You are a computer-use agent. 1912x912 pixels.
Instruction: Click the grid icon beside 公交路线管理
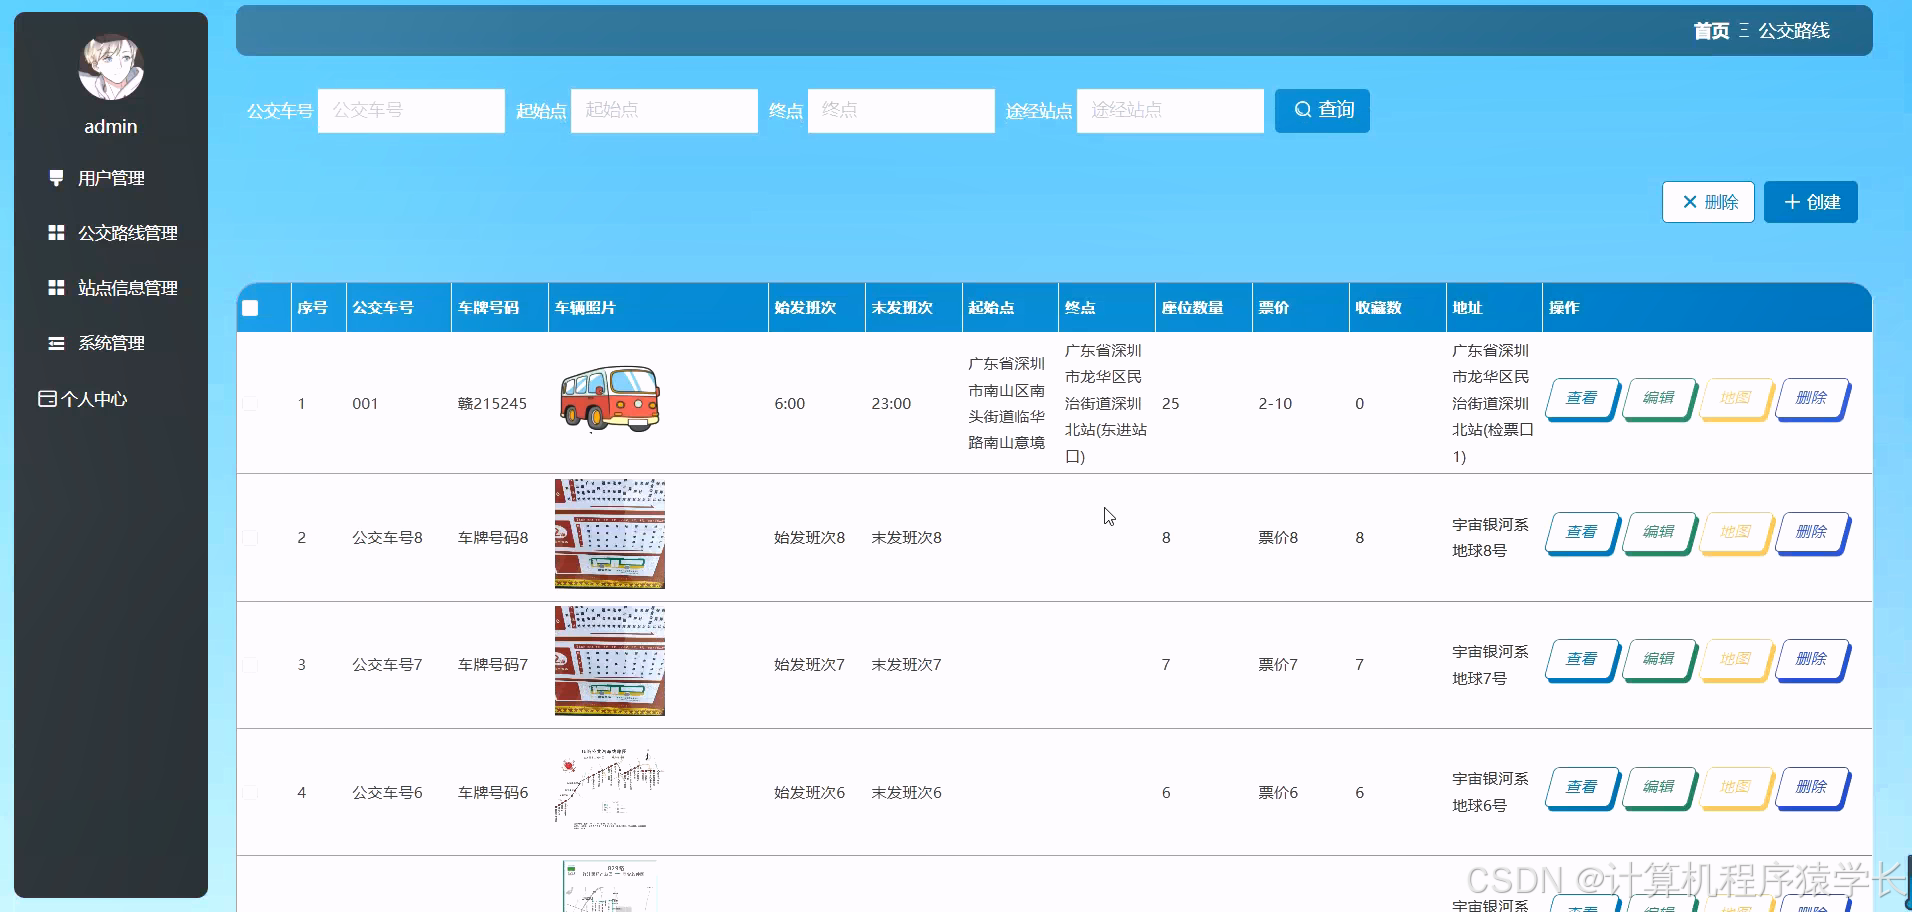click(55, 232)
